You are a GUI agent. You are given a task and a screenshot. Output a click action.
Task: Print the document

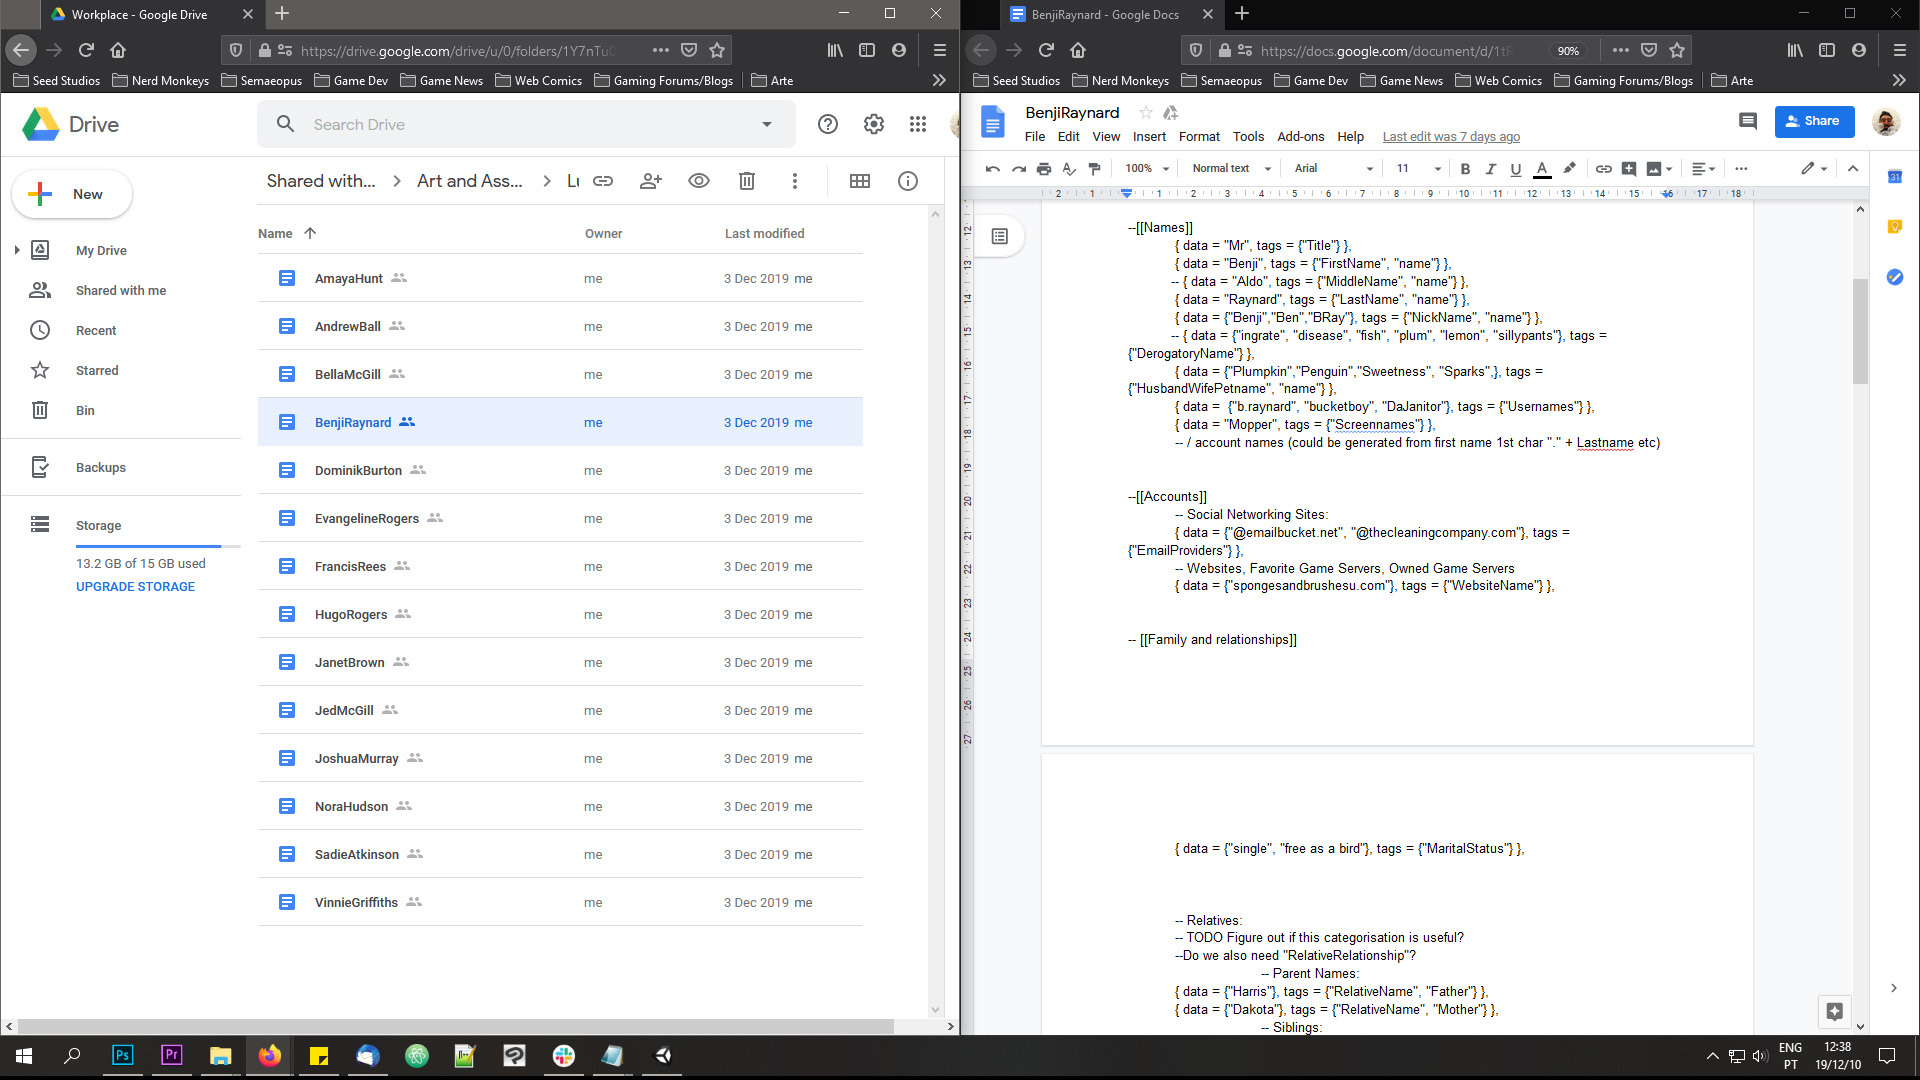(1044, 169)
